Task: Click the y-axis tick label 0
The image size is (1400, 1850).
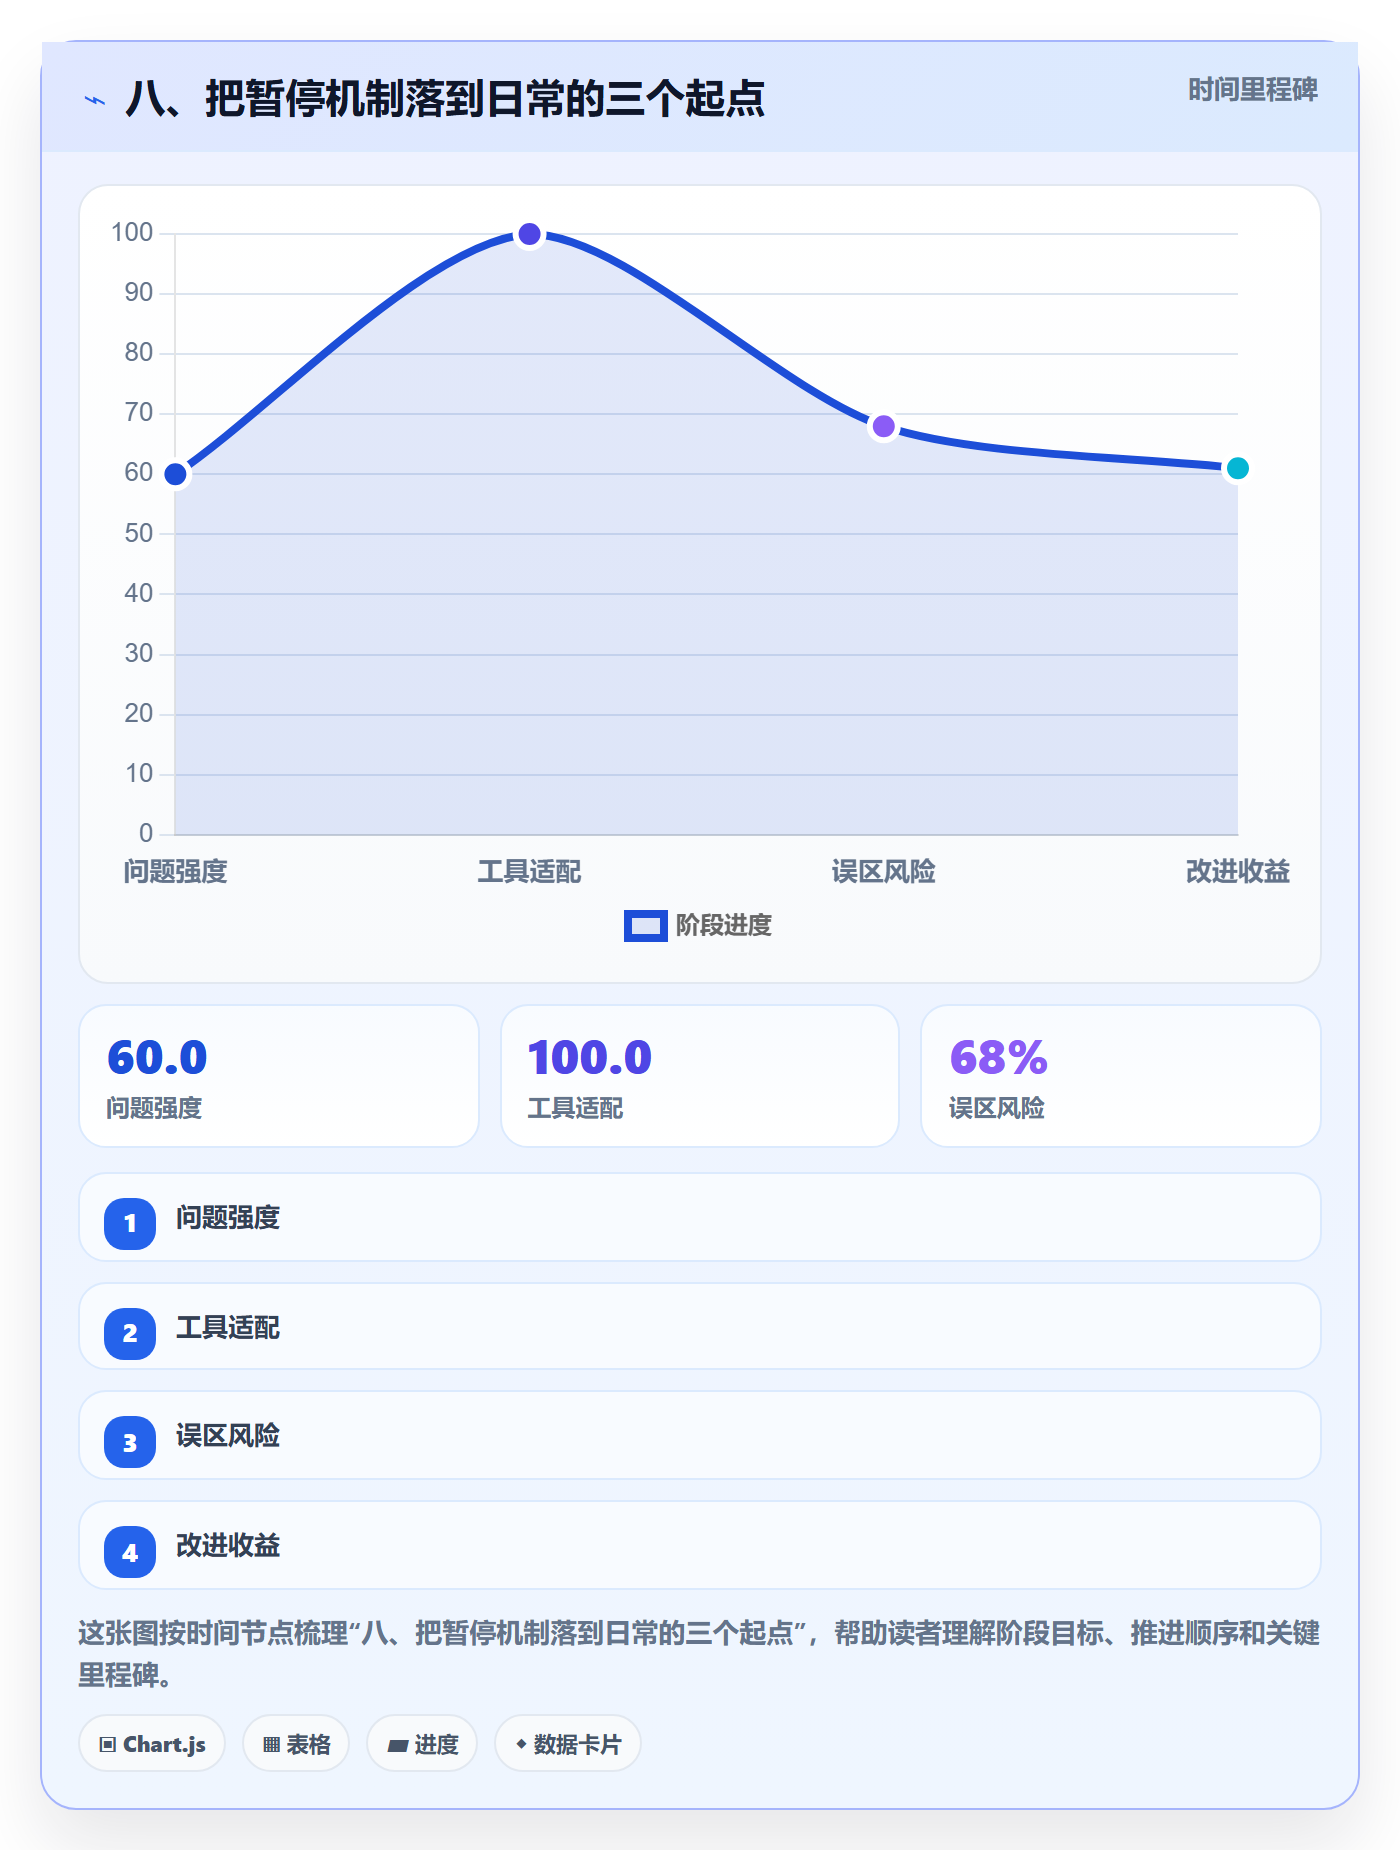Action: tap(146, 833)
